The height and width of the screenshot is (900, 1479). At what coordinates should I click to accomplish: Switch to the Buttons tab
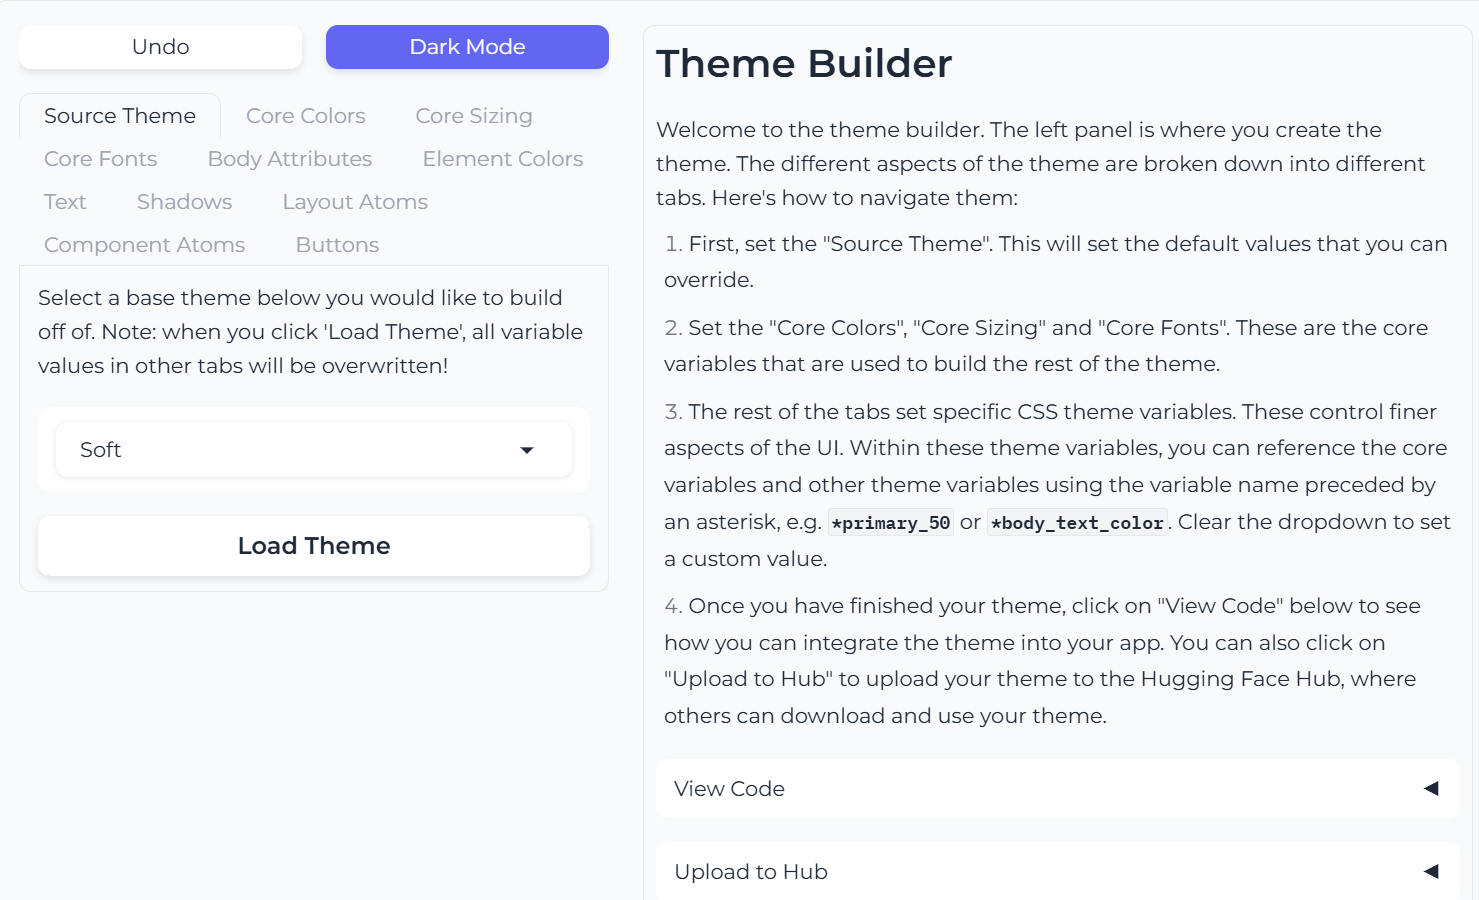(337, 245)
